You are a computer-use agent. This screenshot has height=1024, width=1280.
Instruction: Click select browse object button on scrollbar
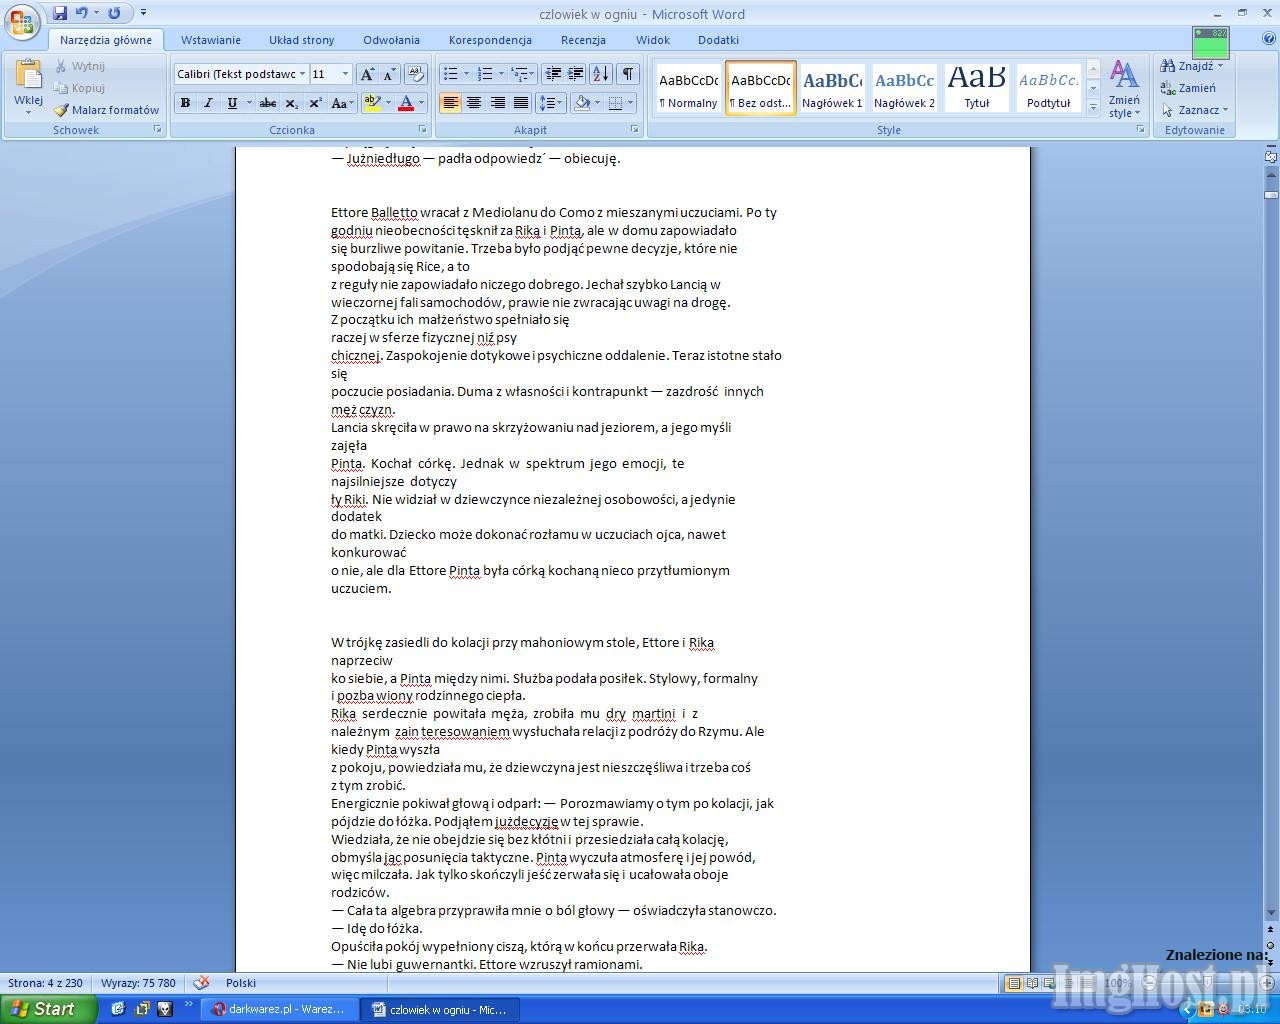pyautogui.click(x=1271, y=945)
